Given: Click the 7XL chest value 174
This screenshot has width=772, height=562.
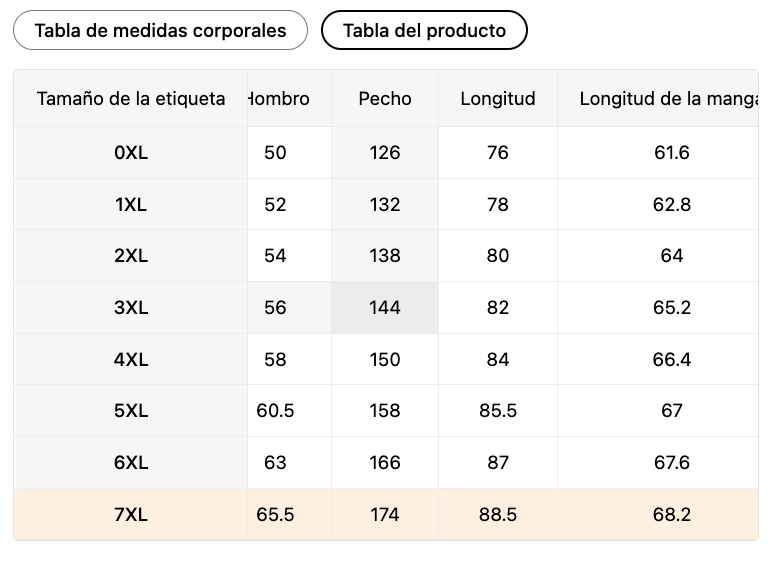Looking at the screenshot, I should [385, 515].
